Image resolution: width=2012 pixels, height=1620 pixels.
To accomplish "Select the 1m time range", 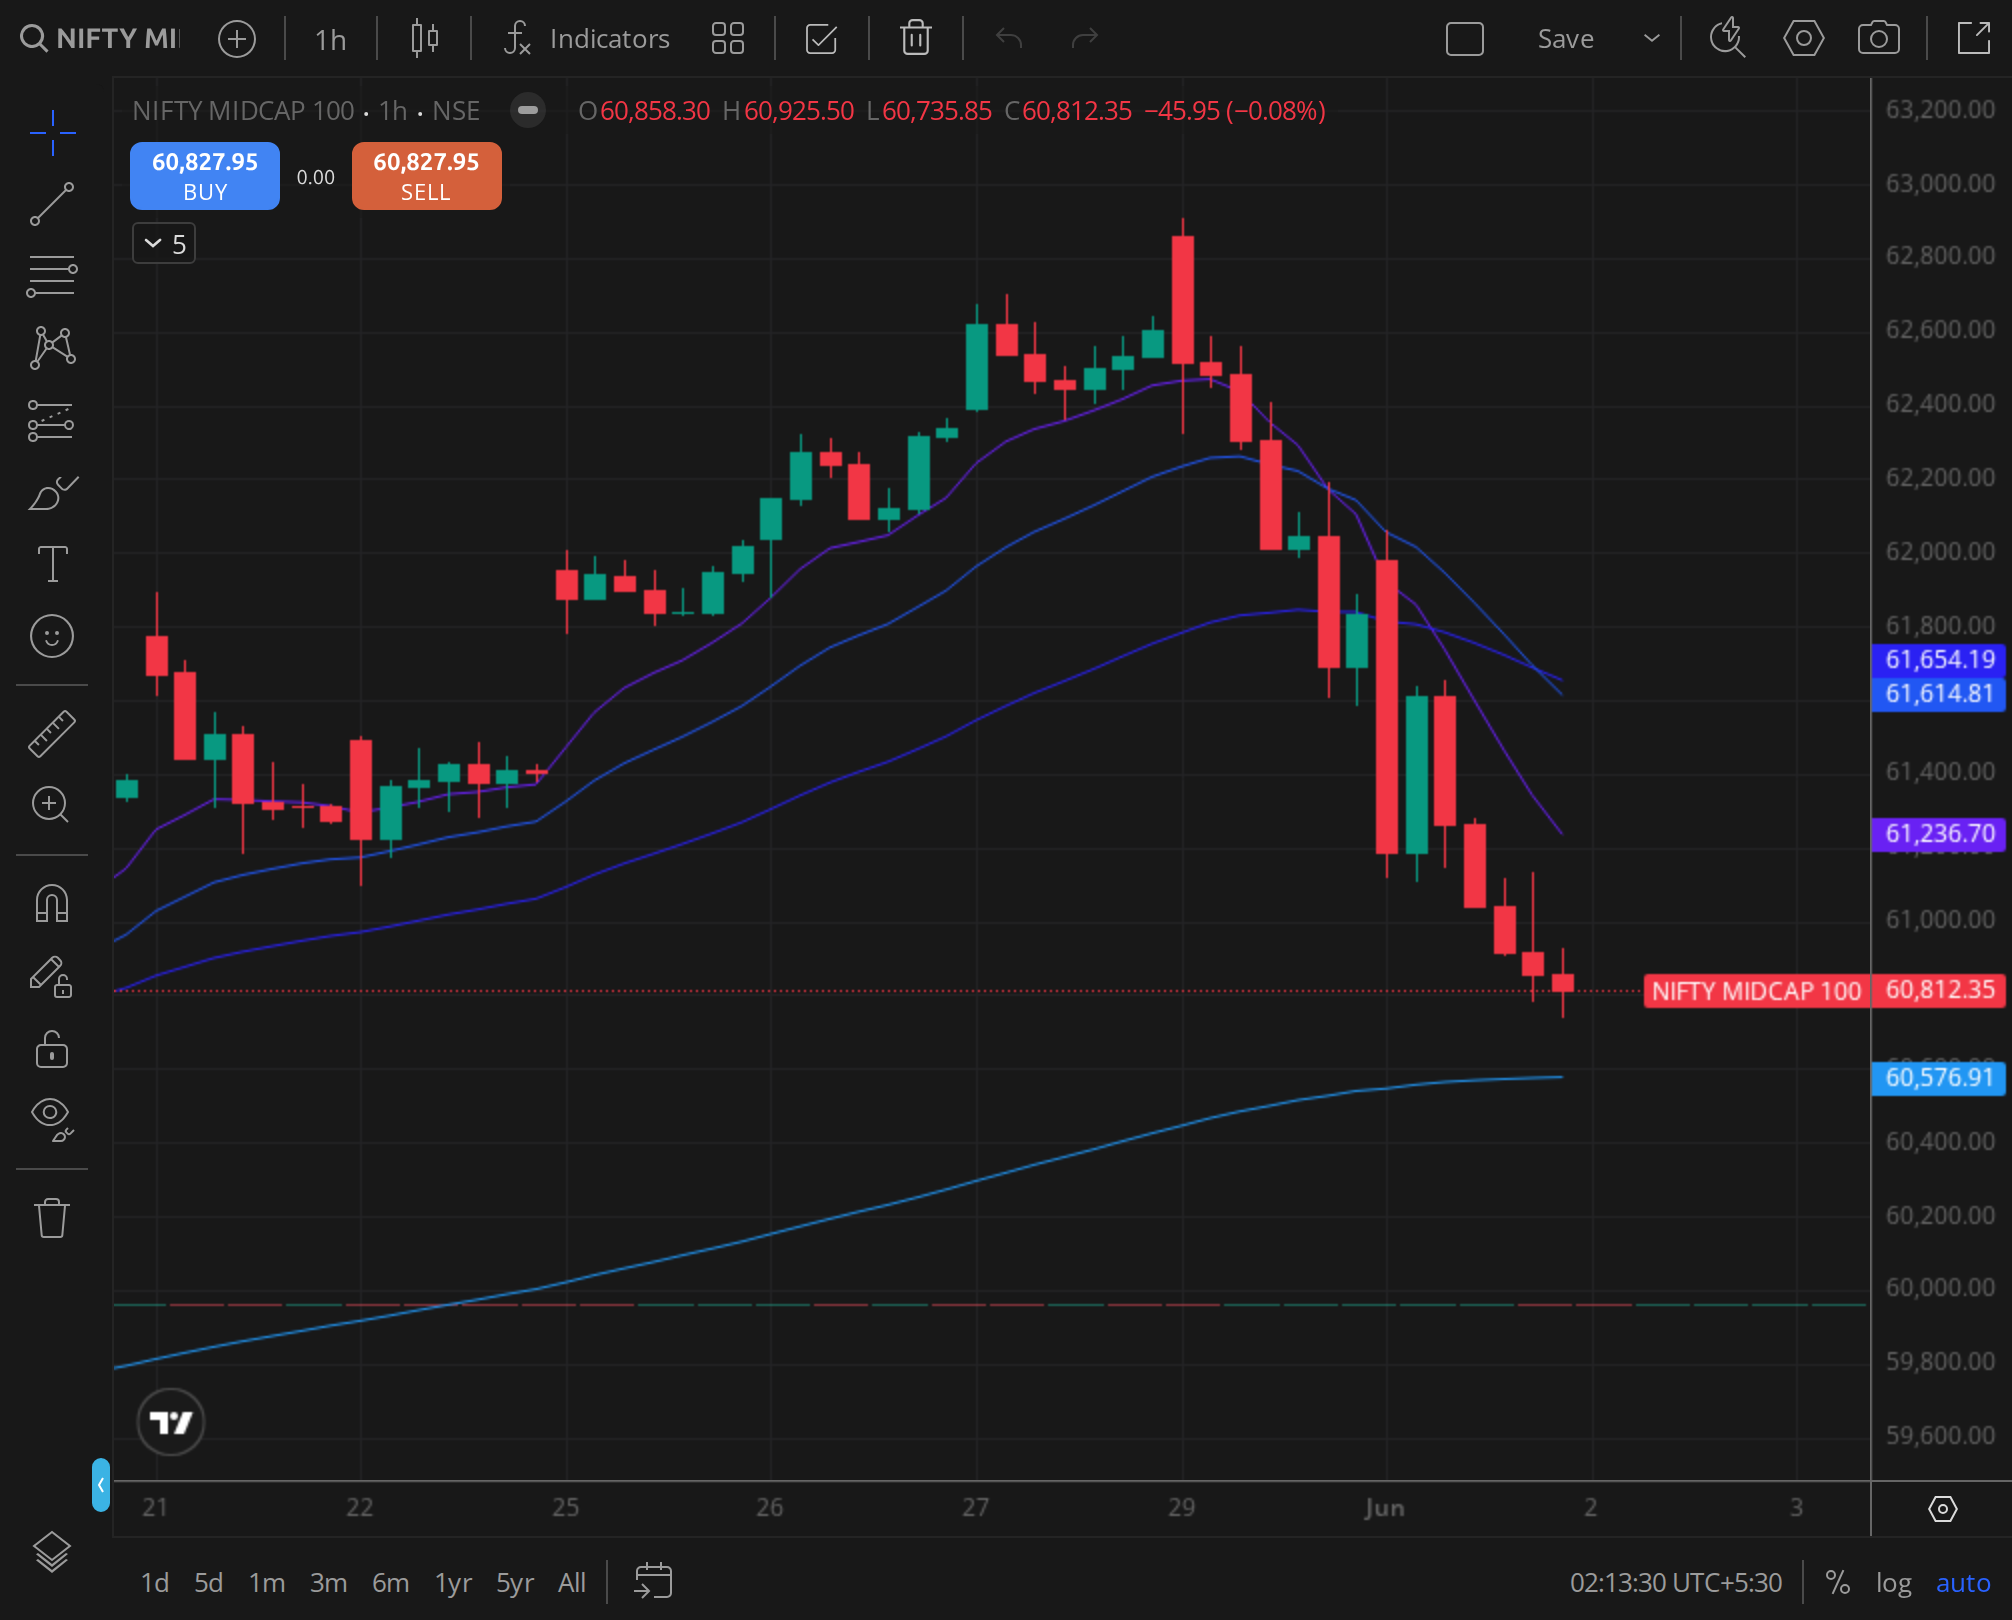I will pos(267,1583).
